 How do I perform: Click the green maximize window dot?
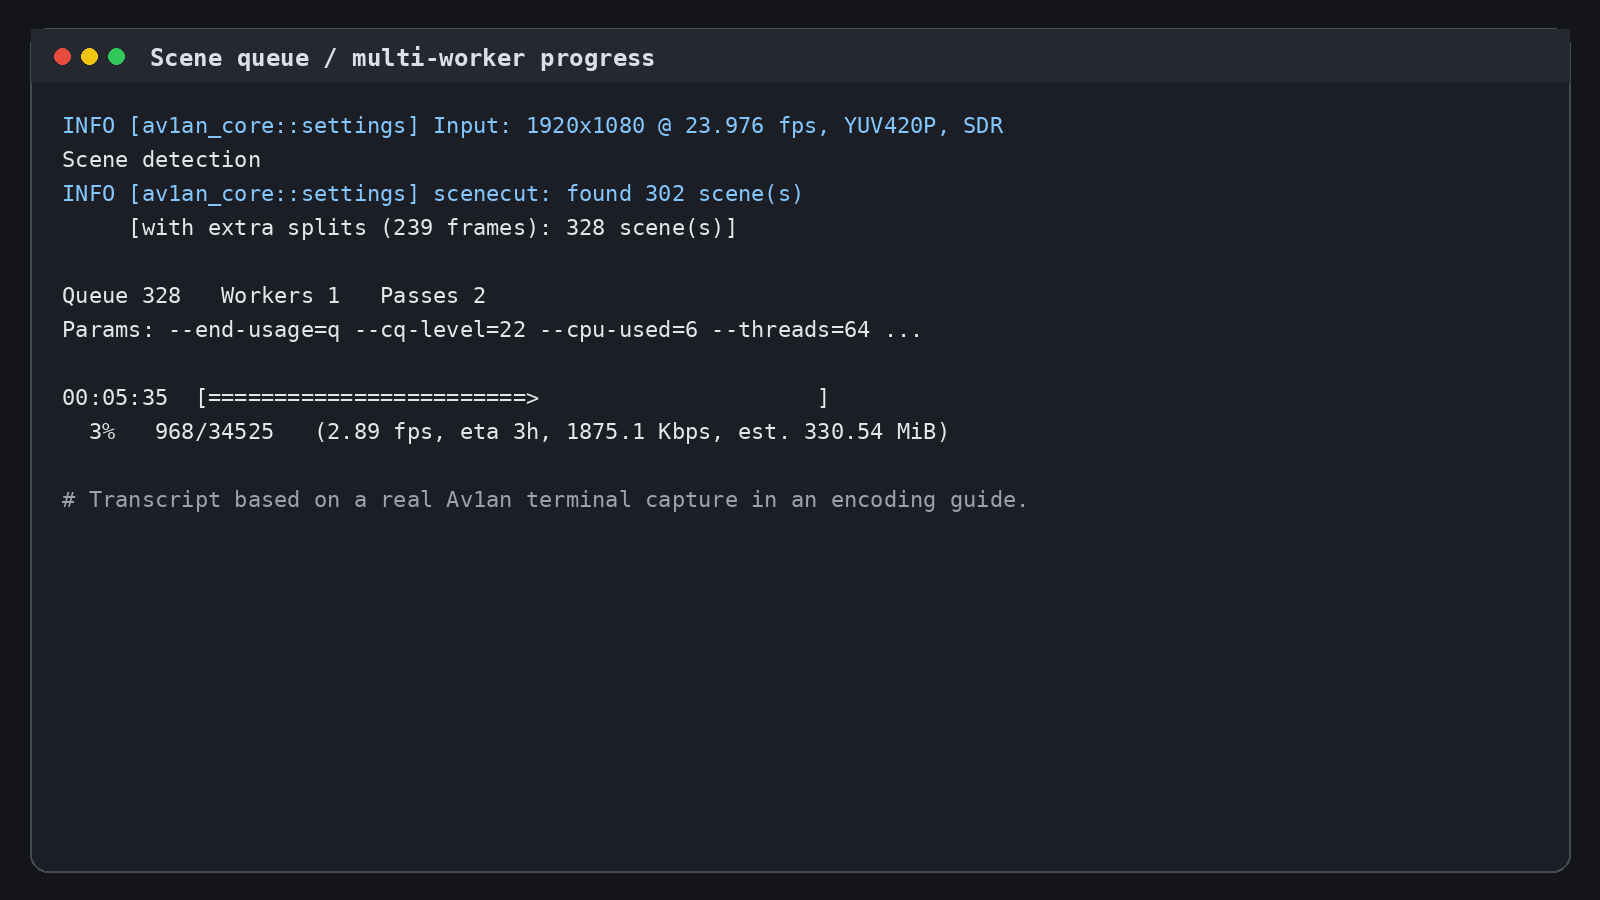(116, 57)
